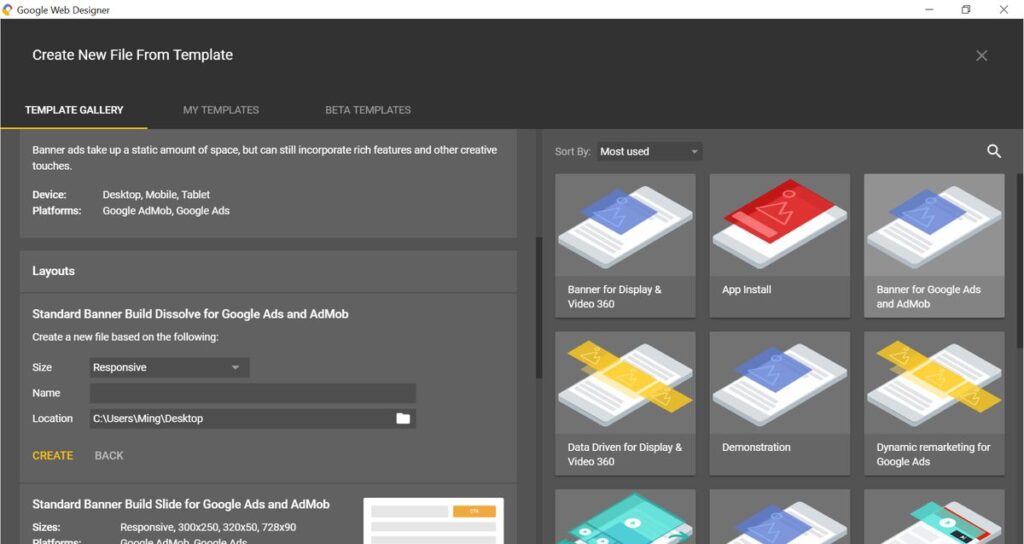Click the BACK button
Viewport: 1024px width, 544px height.
109,456
